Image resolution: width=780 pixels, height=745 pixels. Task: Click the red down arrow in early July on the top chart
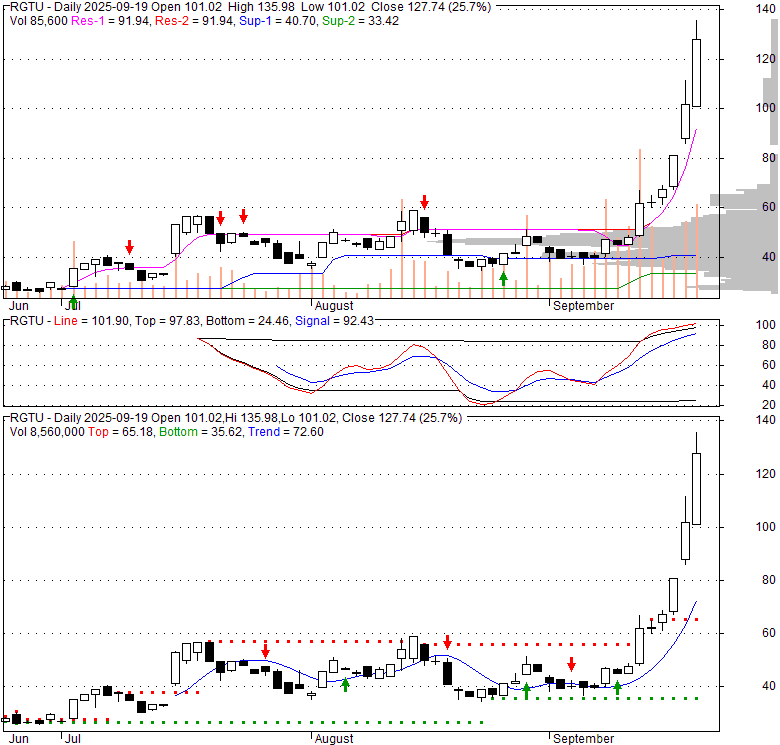129,247
